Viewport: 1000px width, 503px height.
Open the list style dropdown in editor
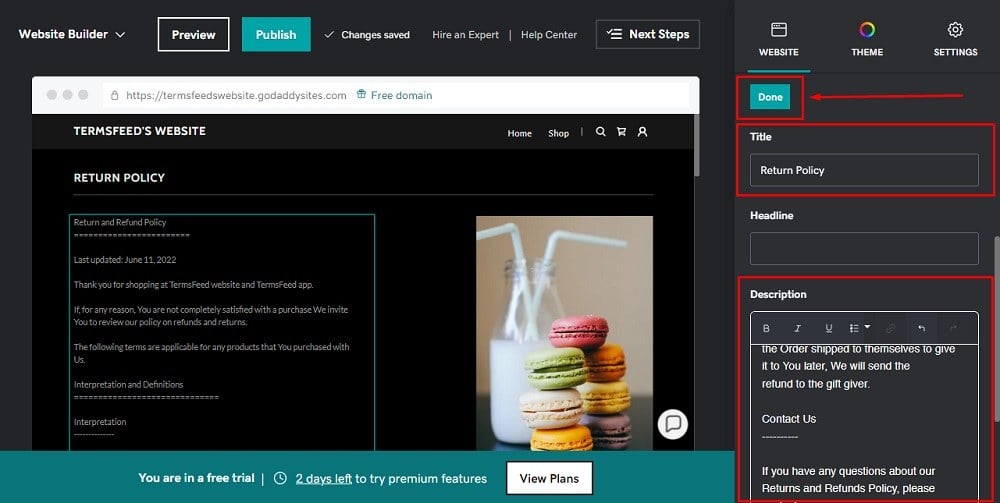860,328
